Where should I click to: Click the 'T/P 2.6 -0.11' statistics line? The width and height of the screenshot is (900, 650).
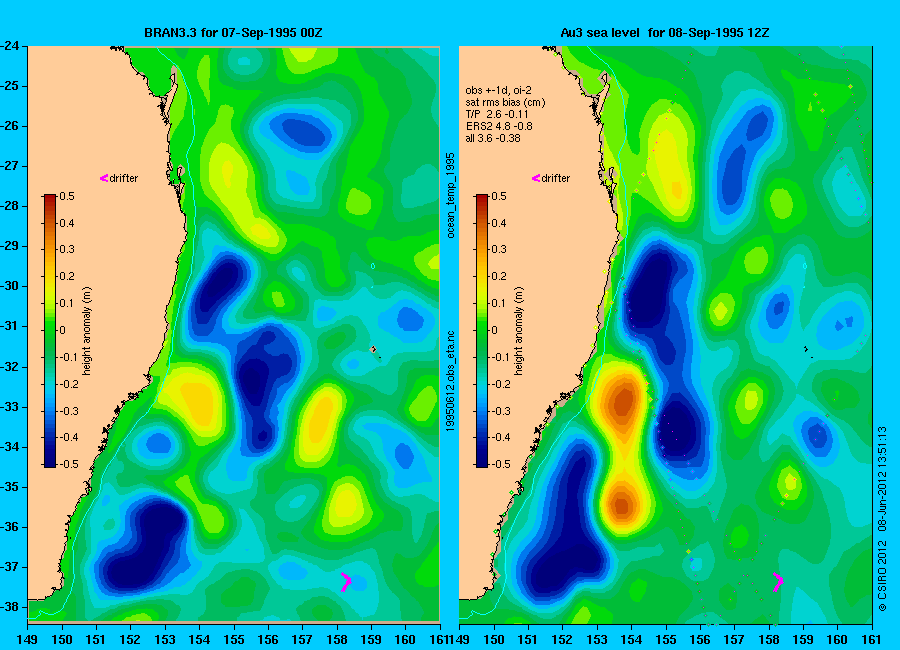point(497,114)
